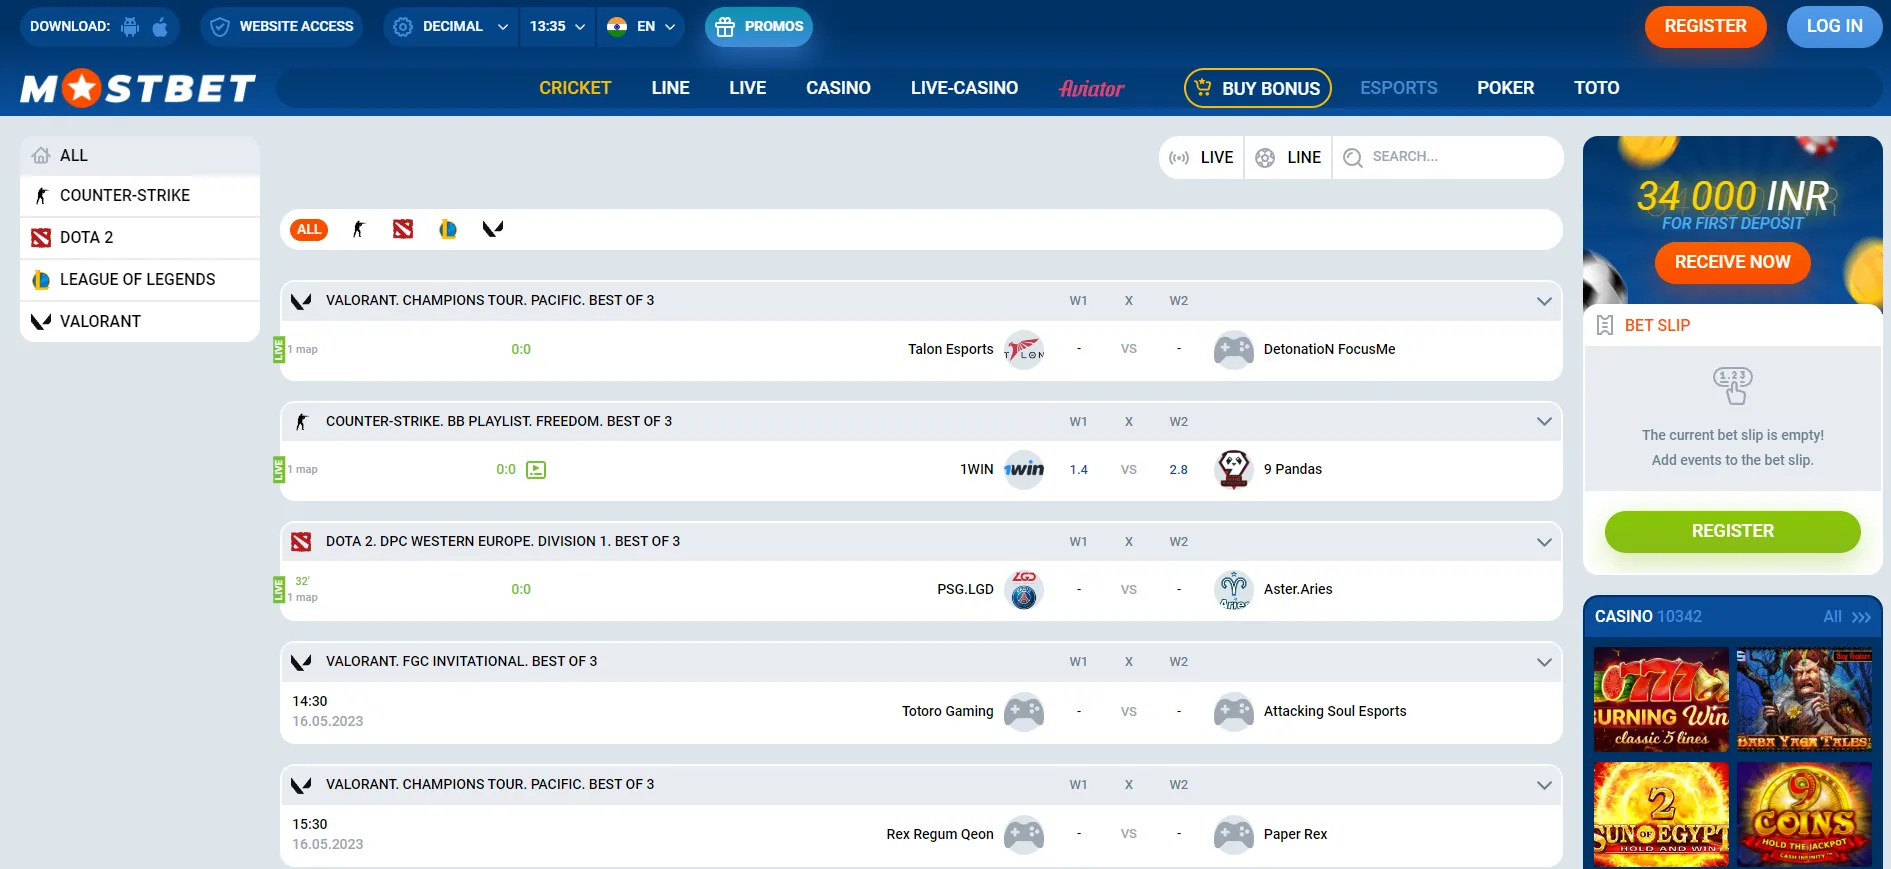This screenshot has height=869, width=1891.
Task: Open the Cricket tab
Action: [x=575, y=88]
